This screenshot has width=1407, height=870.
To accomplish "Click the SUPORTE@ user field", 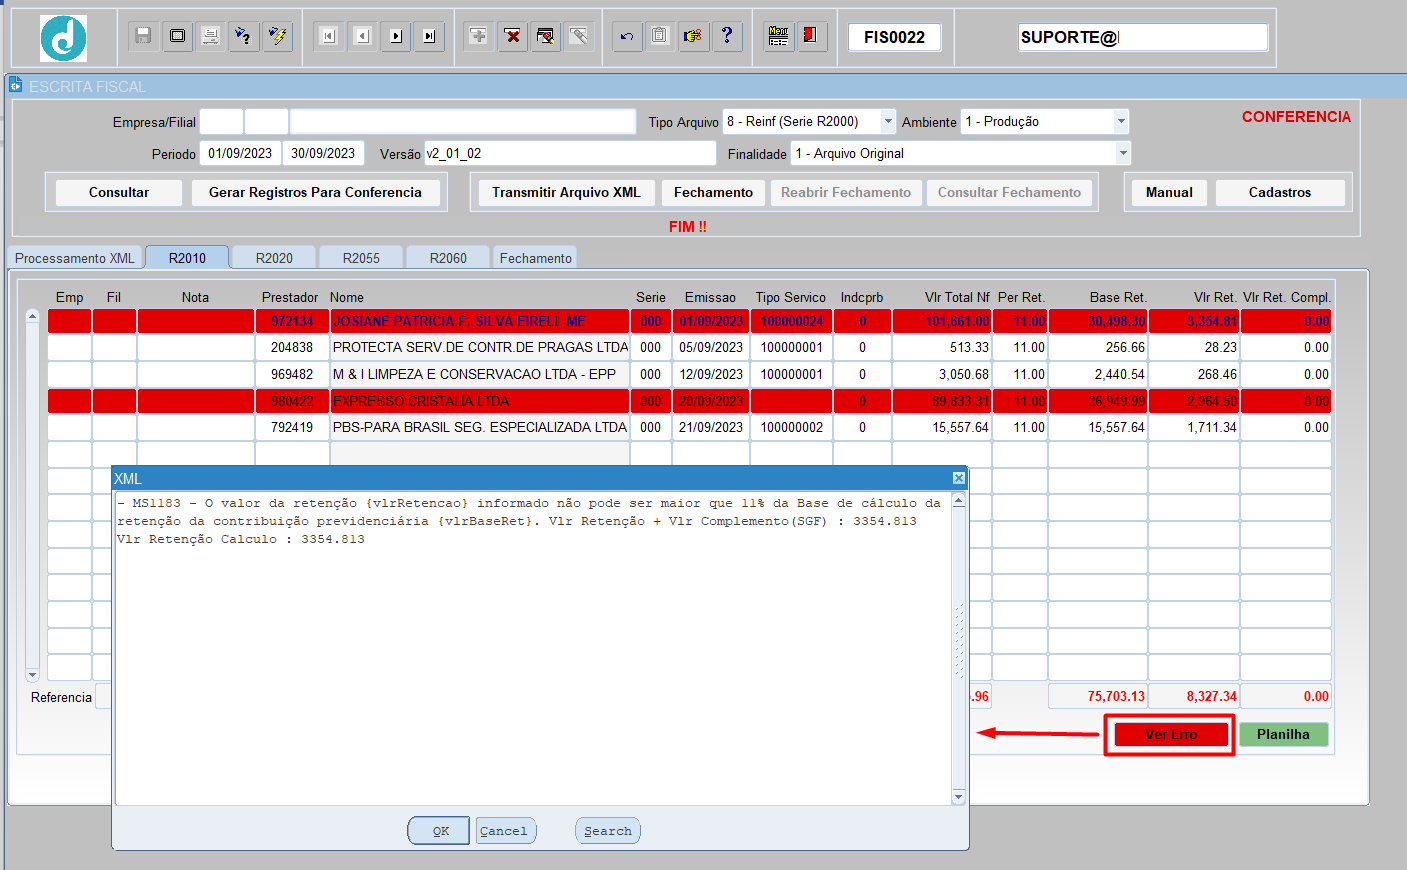I will pos(1143,37).
